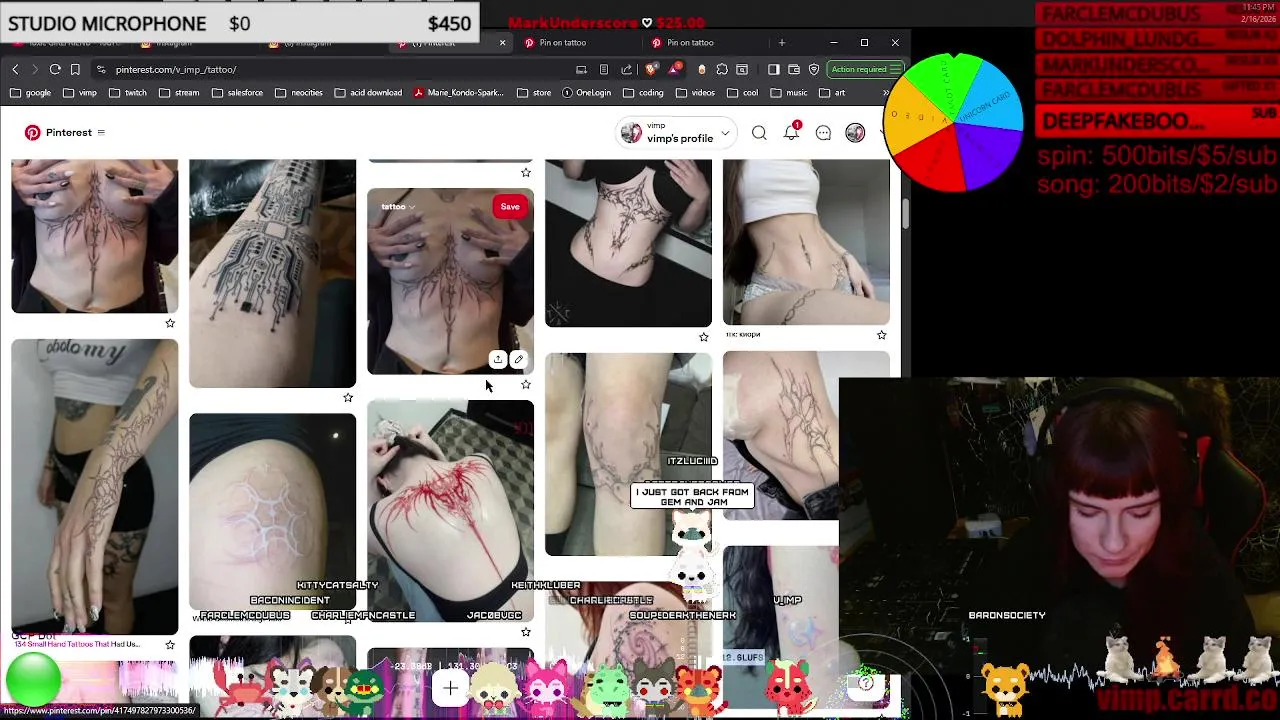Favorite the first-column torso tattoo pin star
The height and width of the screenshot is (720, 1280).
[170, 323]
